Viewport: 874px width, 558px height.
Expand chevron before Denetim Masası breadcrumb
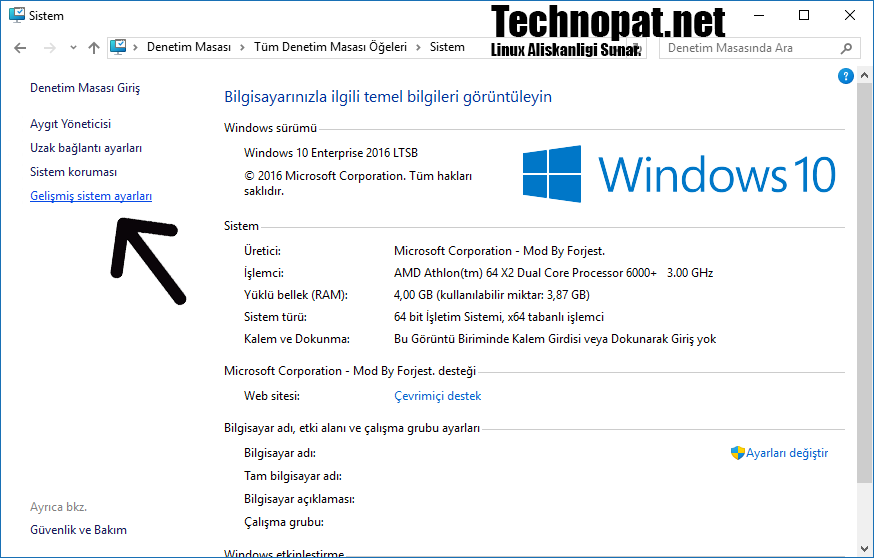pos(135,47)
